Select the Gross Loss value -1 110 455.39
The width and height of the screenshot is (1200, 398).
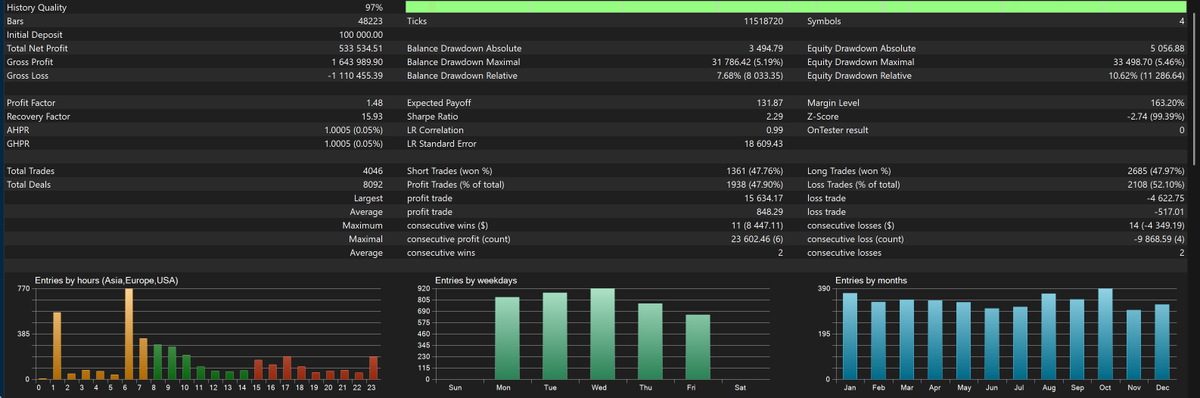coord(356,76)
